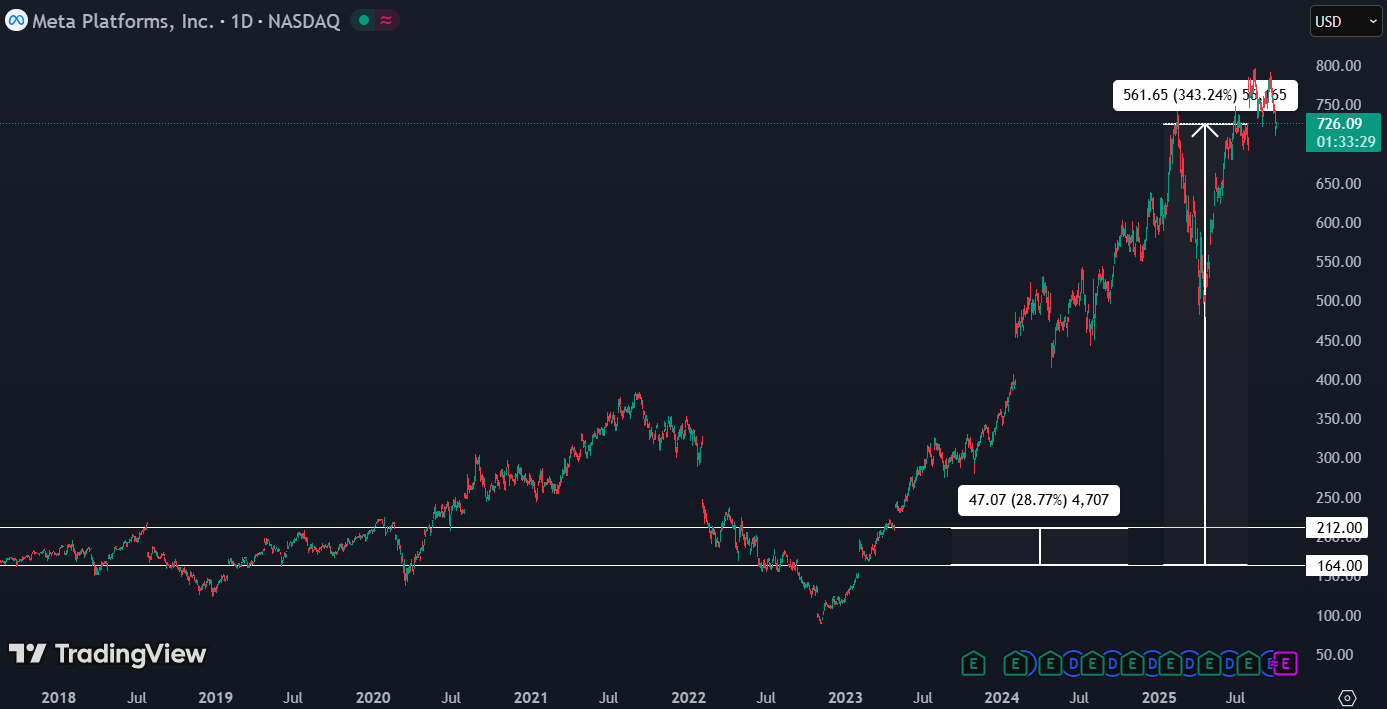Click the 800.00 price scale label
Image resolution: width=1387 pixels, height=709 pixels.
(x=1338, y=66)
